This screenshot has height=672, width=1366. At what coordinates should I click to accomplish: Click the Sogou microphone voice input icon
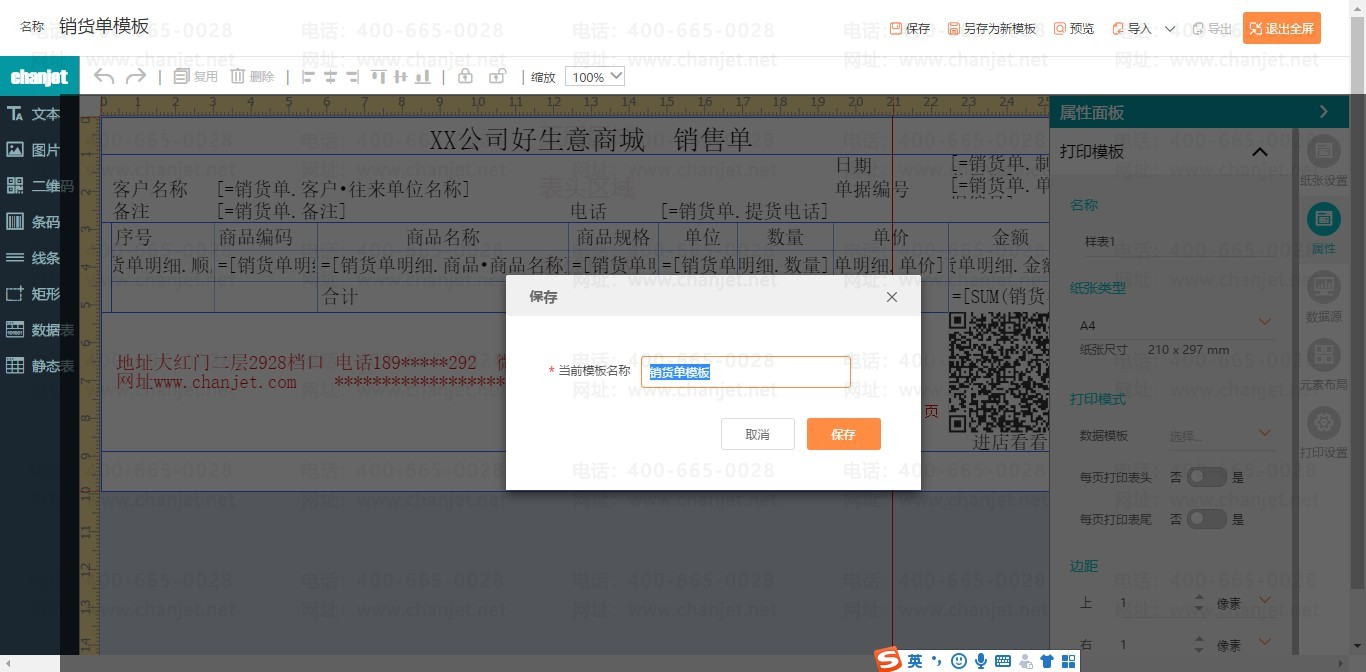coord(981,661)
